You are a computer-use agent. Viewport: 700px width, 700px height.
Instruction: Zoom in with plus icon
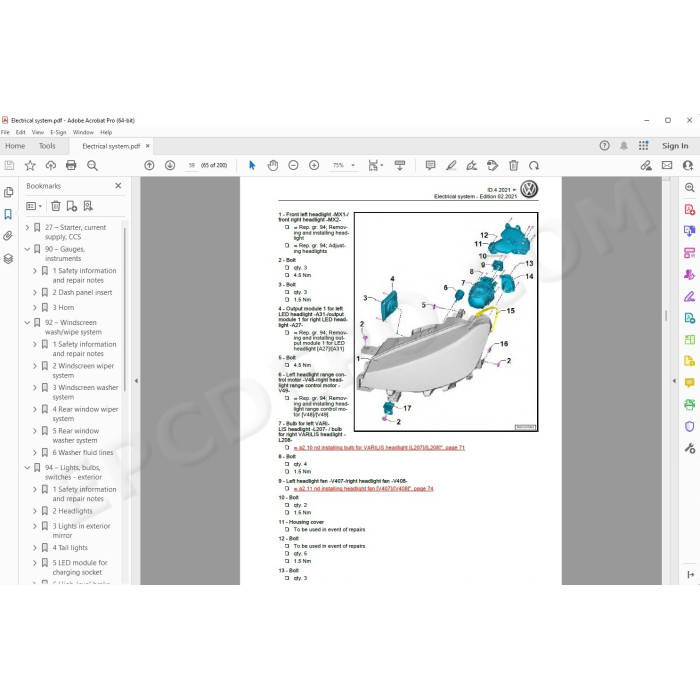[x=314, y=166]
